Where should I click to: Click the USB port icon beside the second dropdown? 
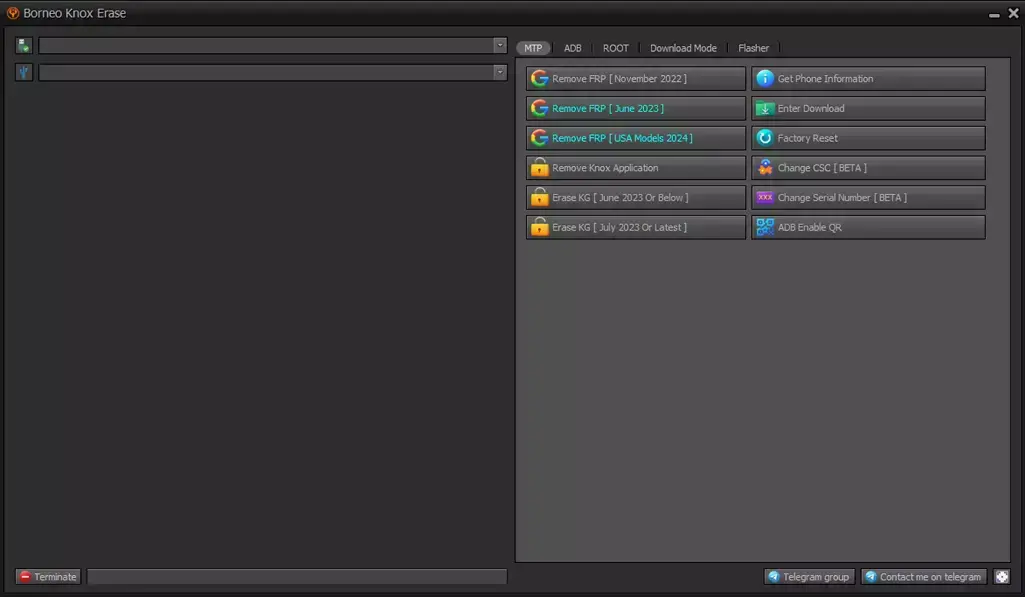24,72
